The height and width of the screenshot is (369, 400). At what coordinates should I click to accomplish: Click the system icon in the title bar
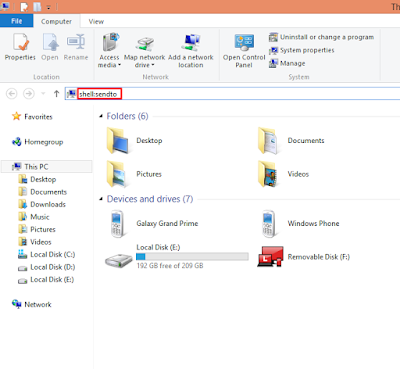click(5, 6)
